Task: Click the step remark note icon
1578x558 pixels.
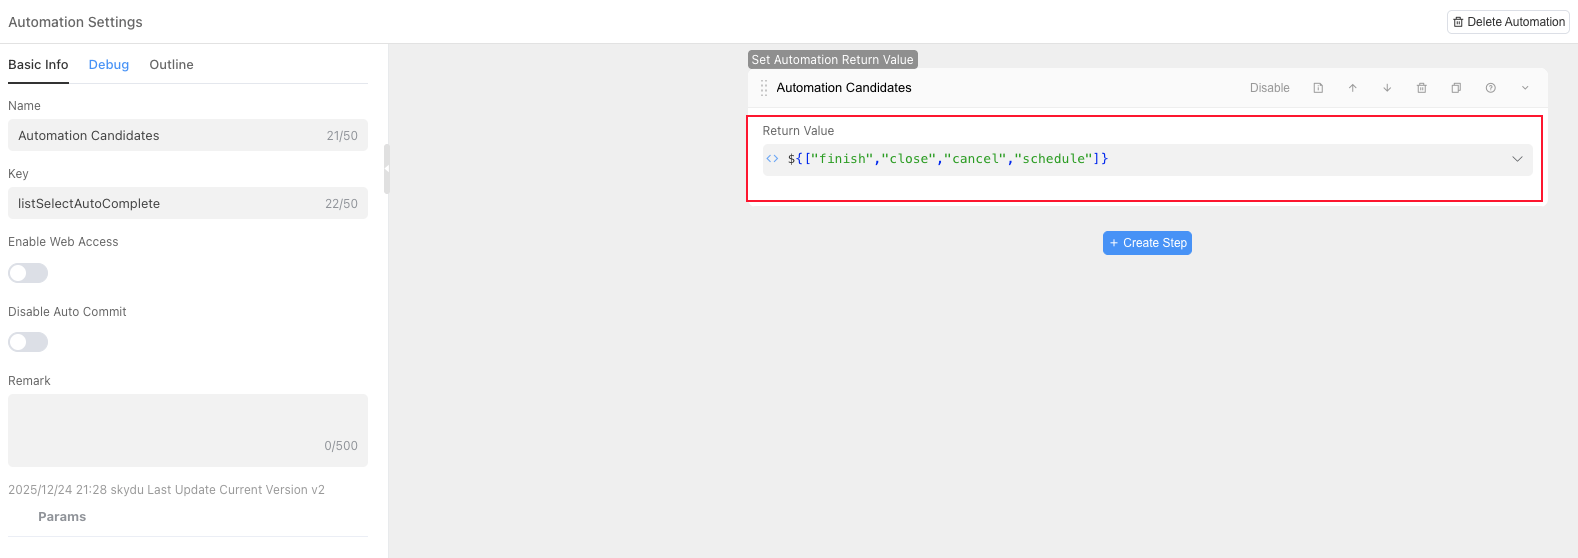Action: (x=1318, y=88)
